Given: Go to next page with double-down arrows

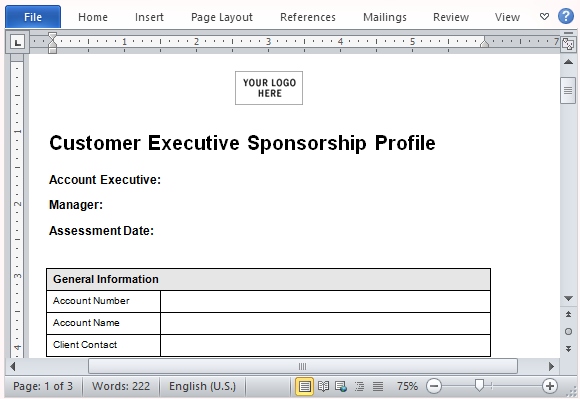Looking at the screenshot, I should click(568, 349).
